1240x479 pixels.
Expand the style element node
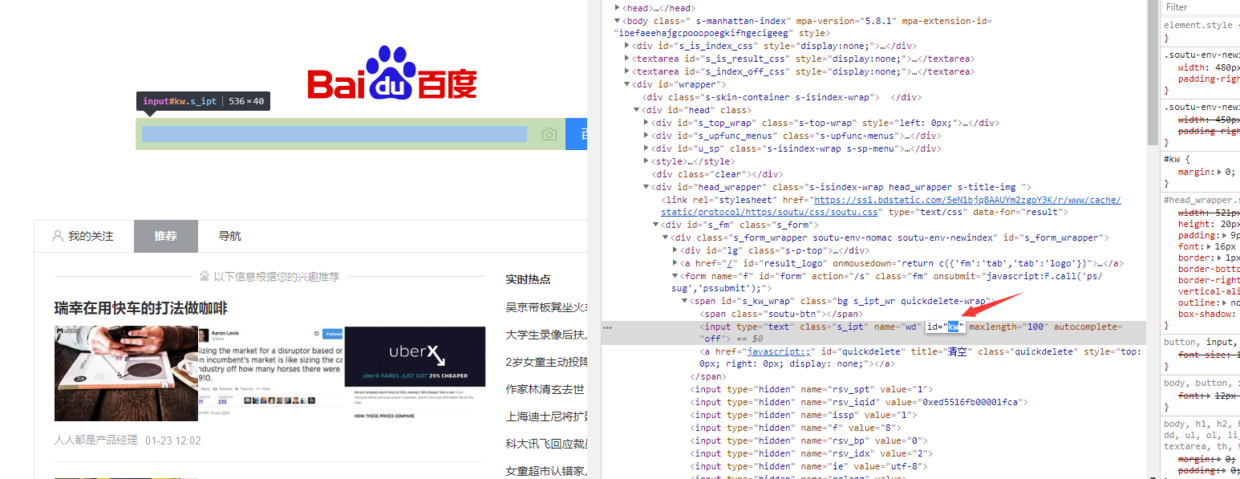(x=647, y=161)
